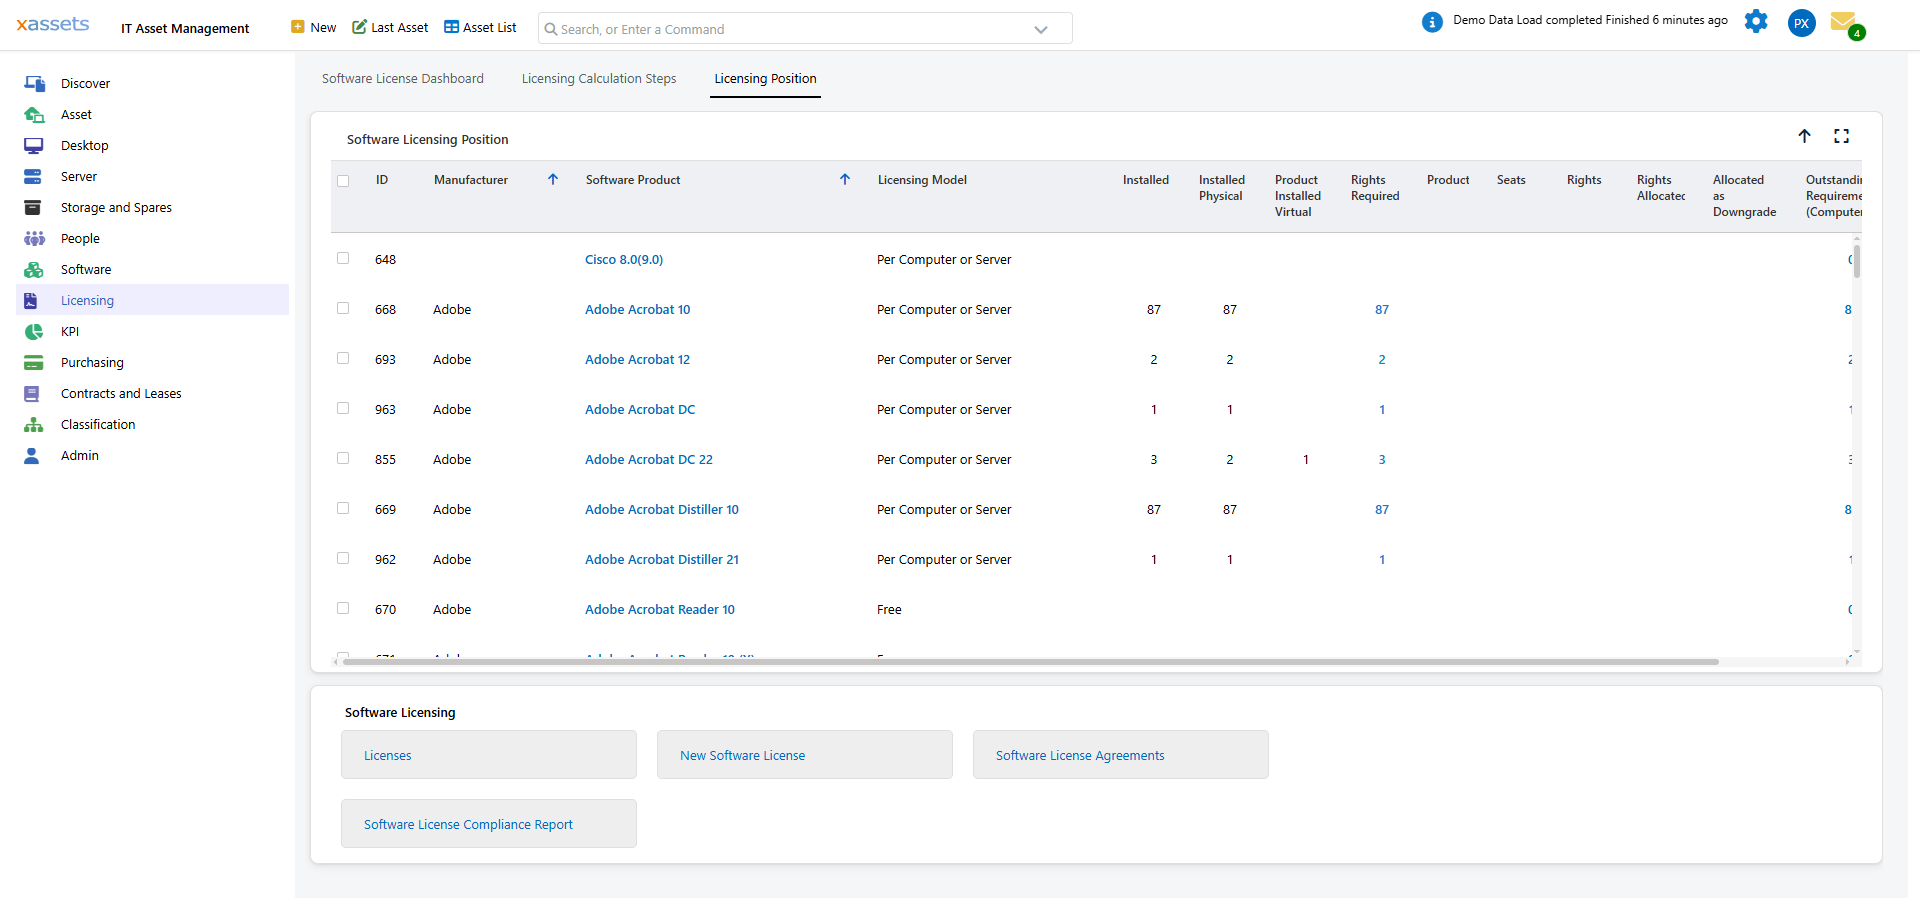The height and width of the screenshot is (911, 1920).
Task: Tick the checkbox for Adobe Acrobat 10
Action: pos(343,309)
